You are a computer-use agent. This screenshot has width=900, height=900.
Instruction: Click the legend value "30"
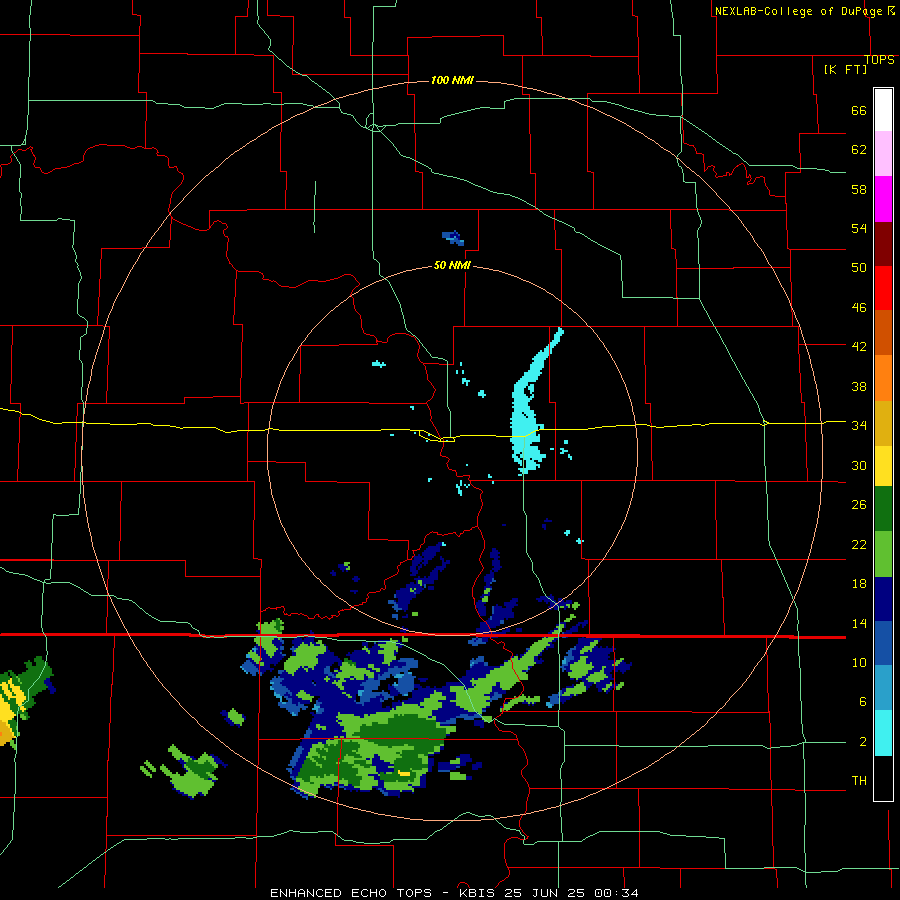pos(859,465)
